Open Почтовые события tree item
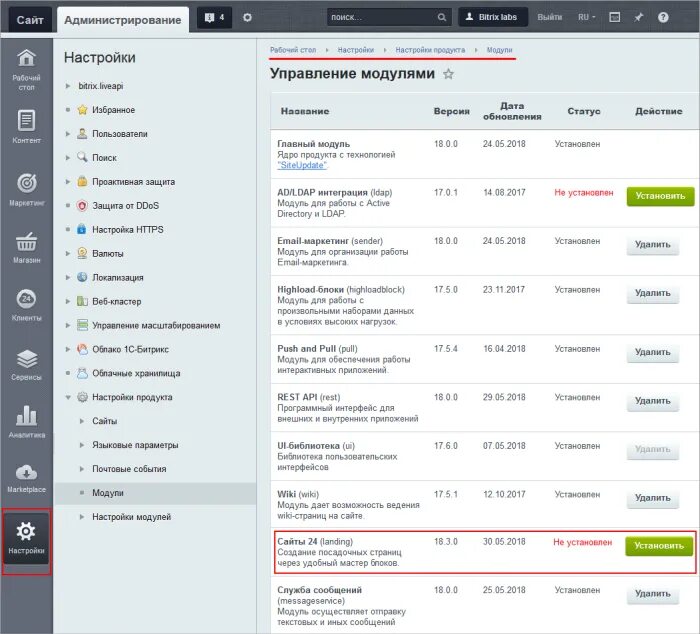 [129, 469]
